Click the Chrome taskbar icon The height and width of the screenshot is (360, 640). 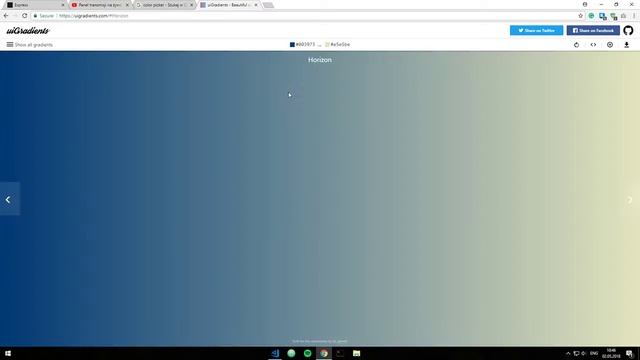[x=324, y=353]
